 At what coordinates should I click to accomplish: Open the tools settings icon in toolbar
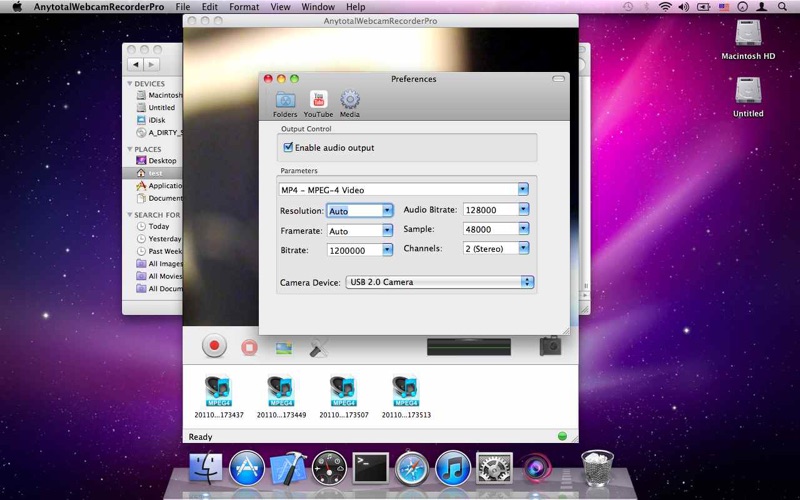319,348
